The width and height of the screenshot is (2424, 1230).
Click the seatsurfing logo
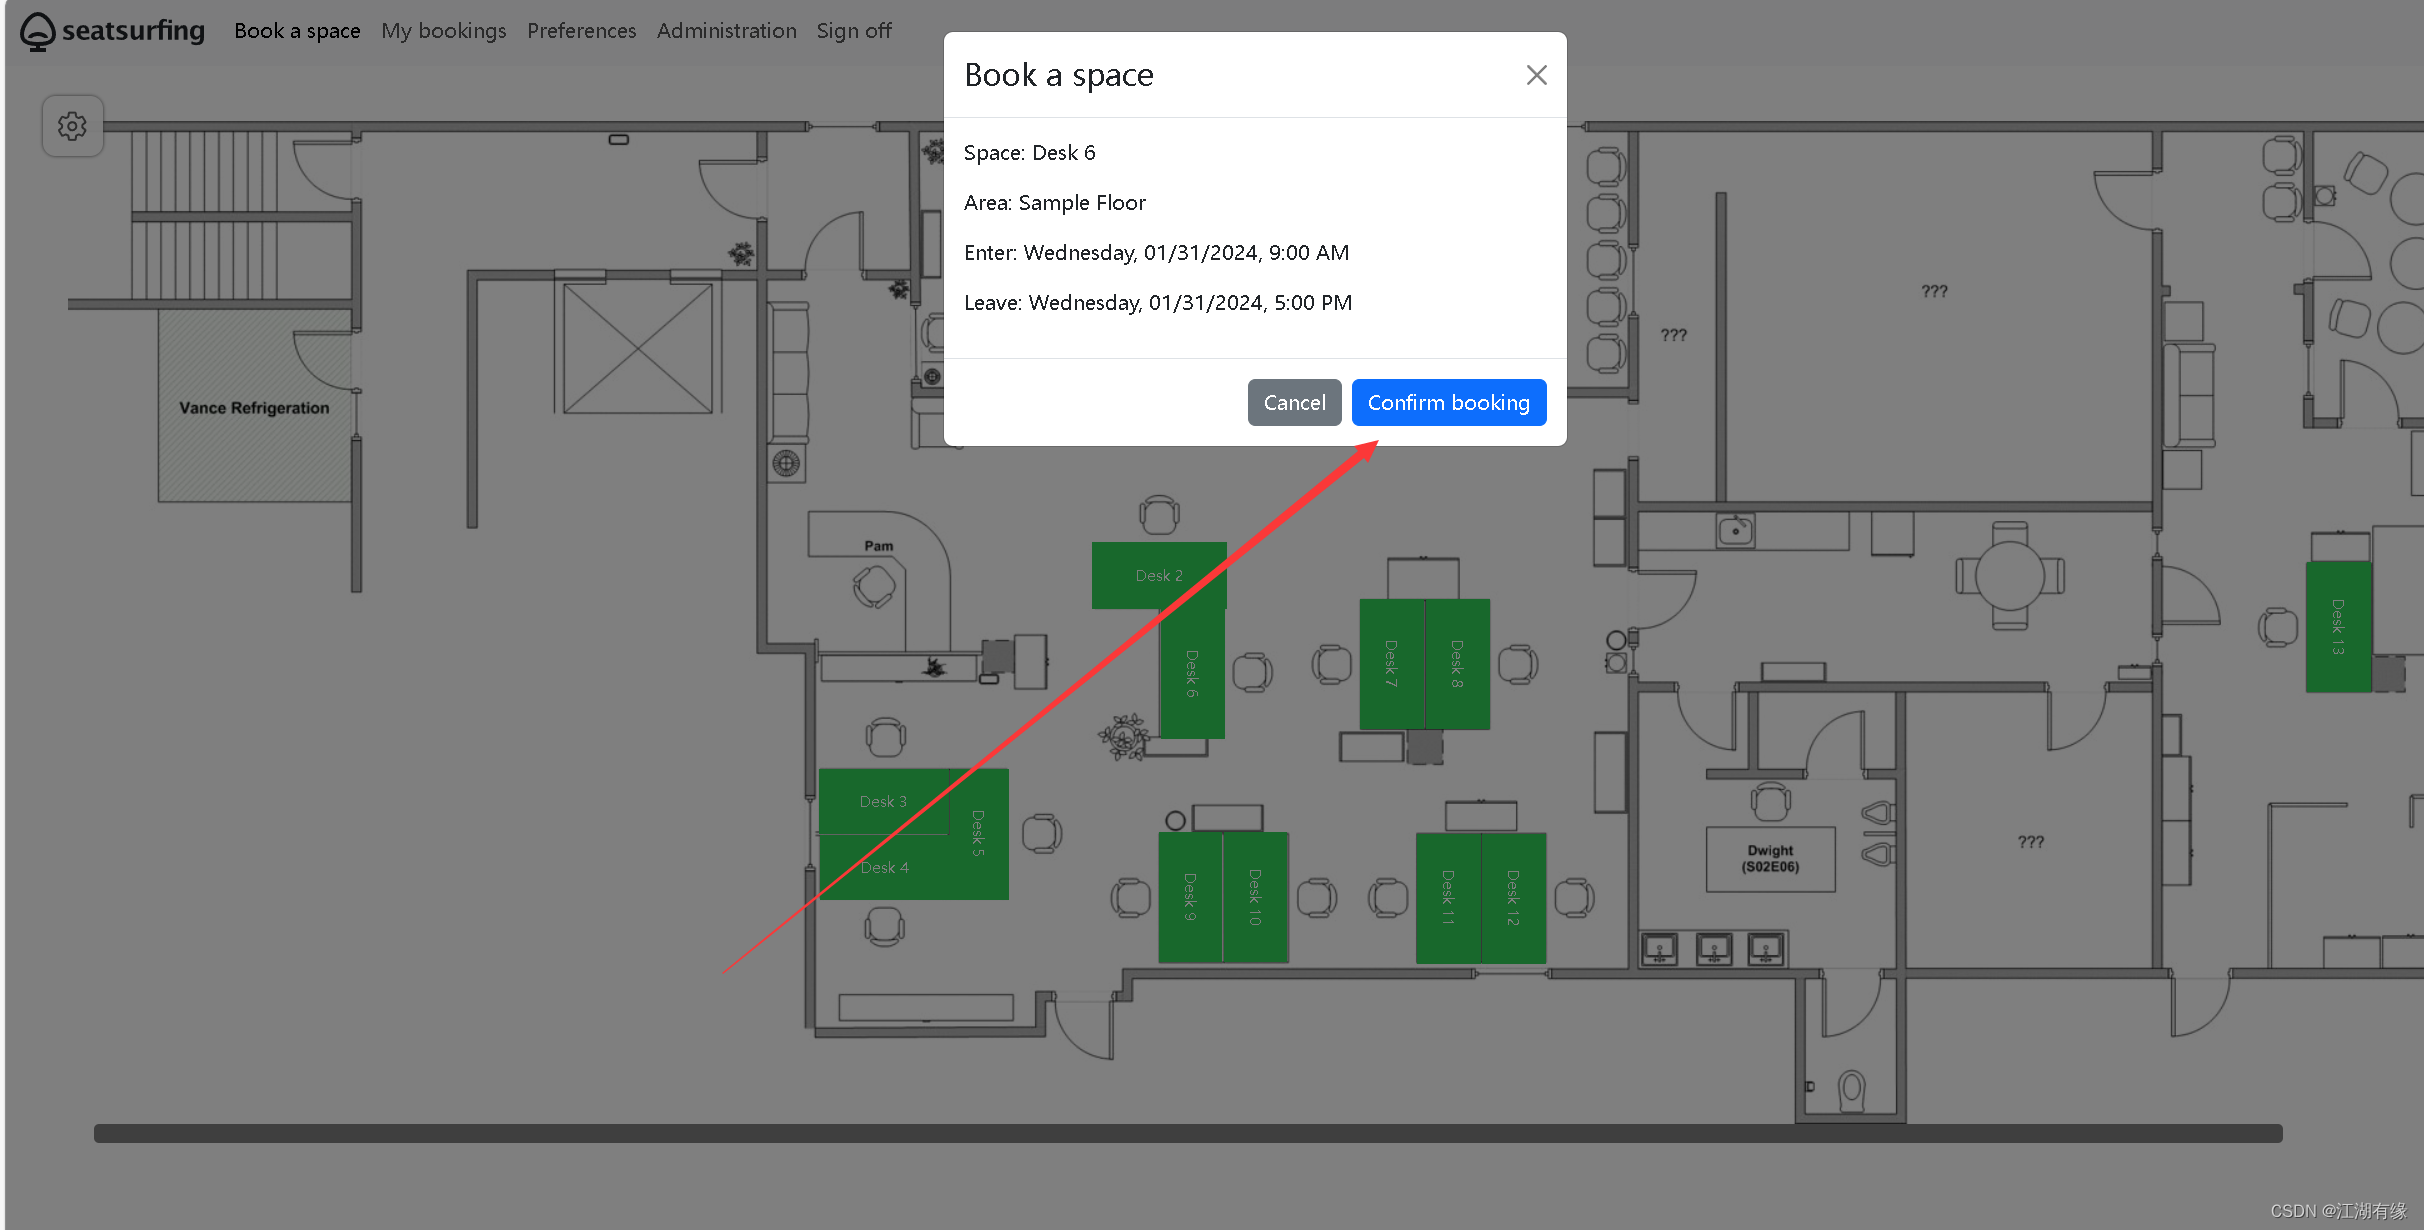(112, 31)
